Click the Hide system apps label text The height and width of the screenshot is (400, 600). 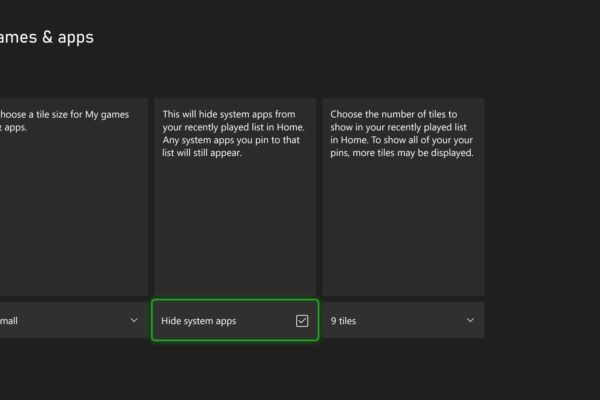click(199, 321)
